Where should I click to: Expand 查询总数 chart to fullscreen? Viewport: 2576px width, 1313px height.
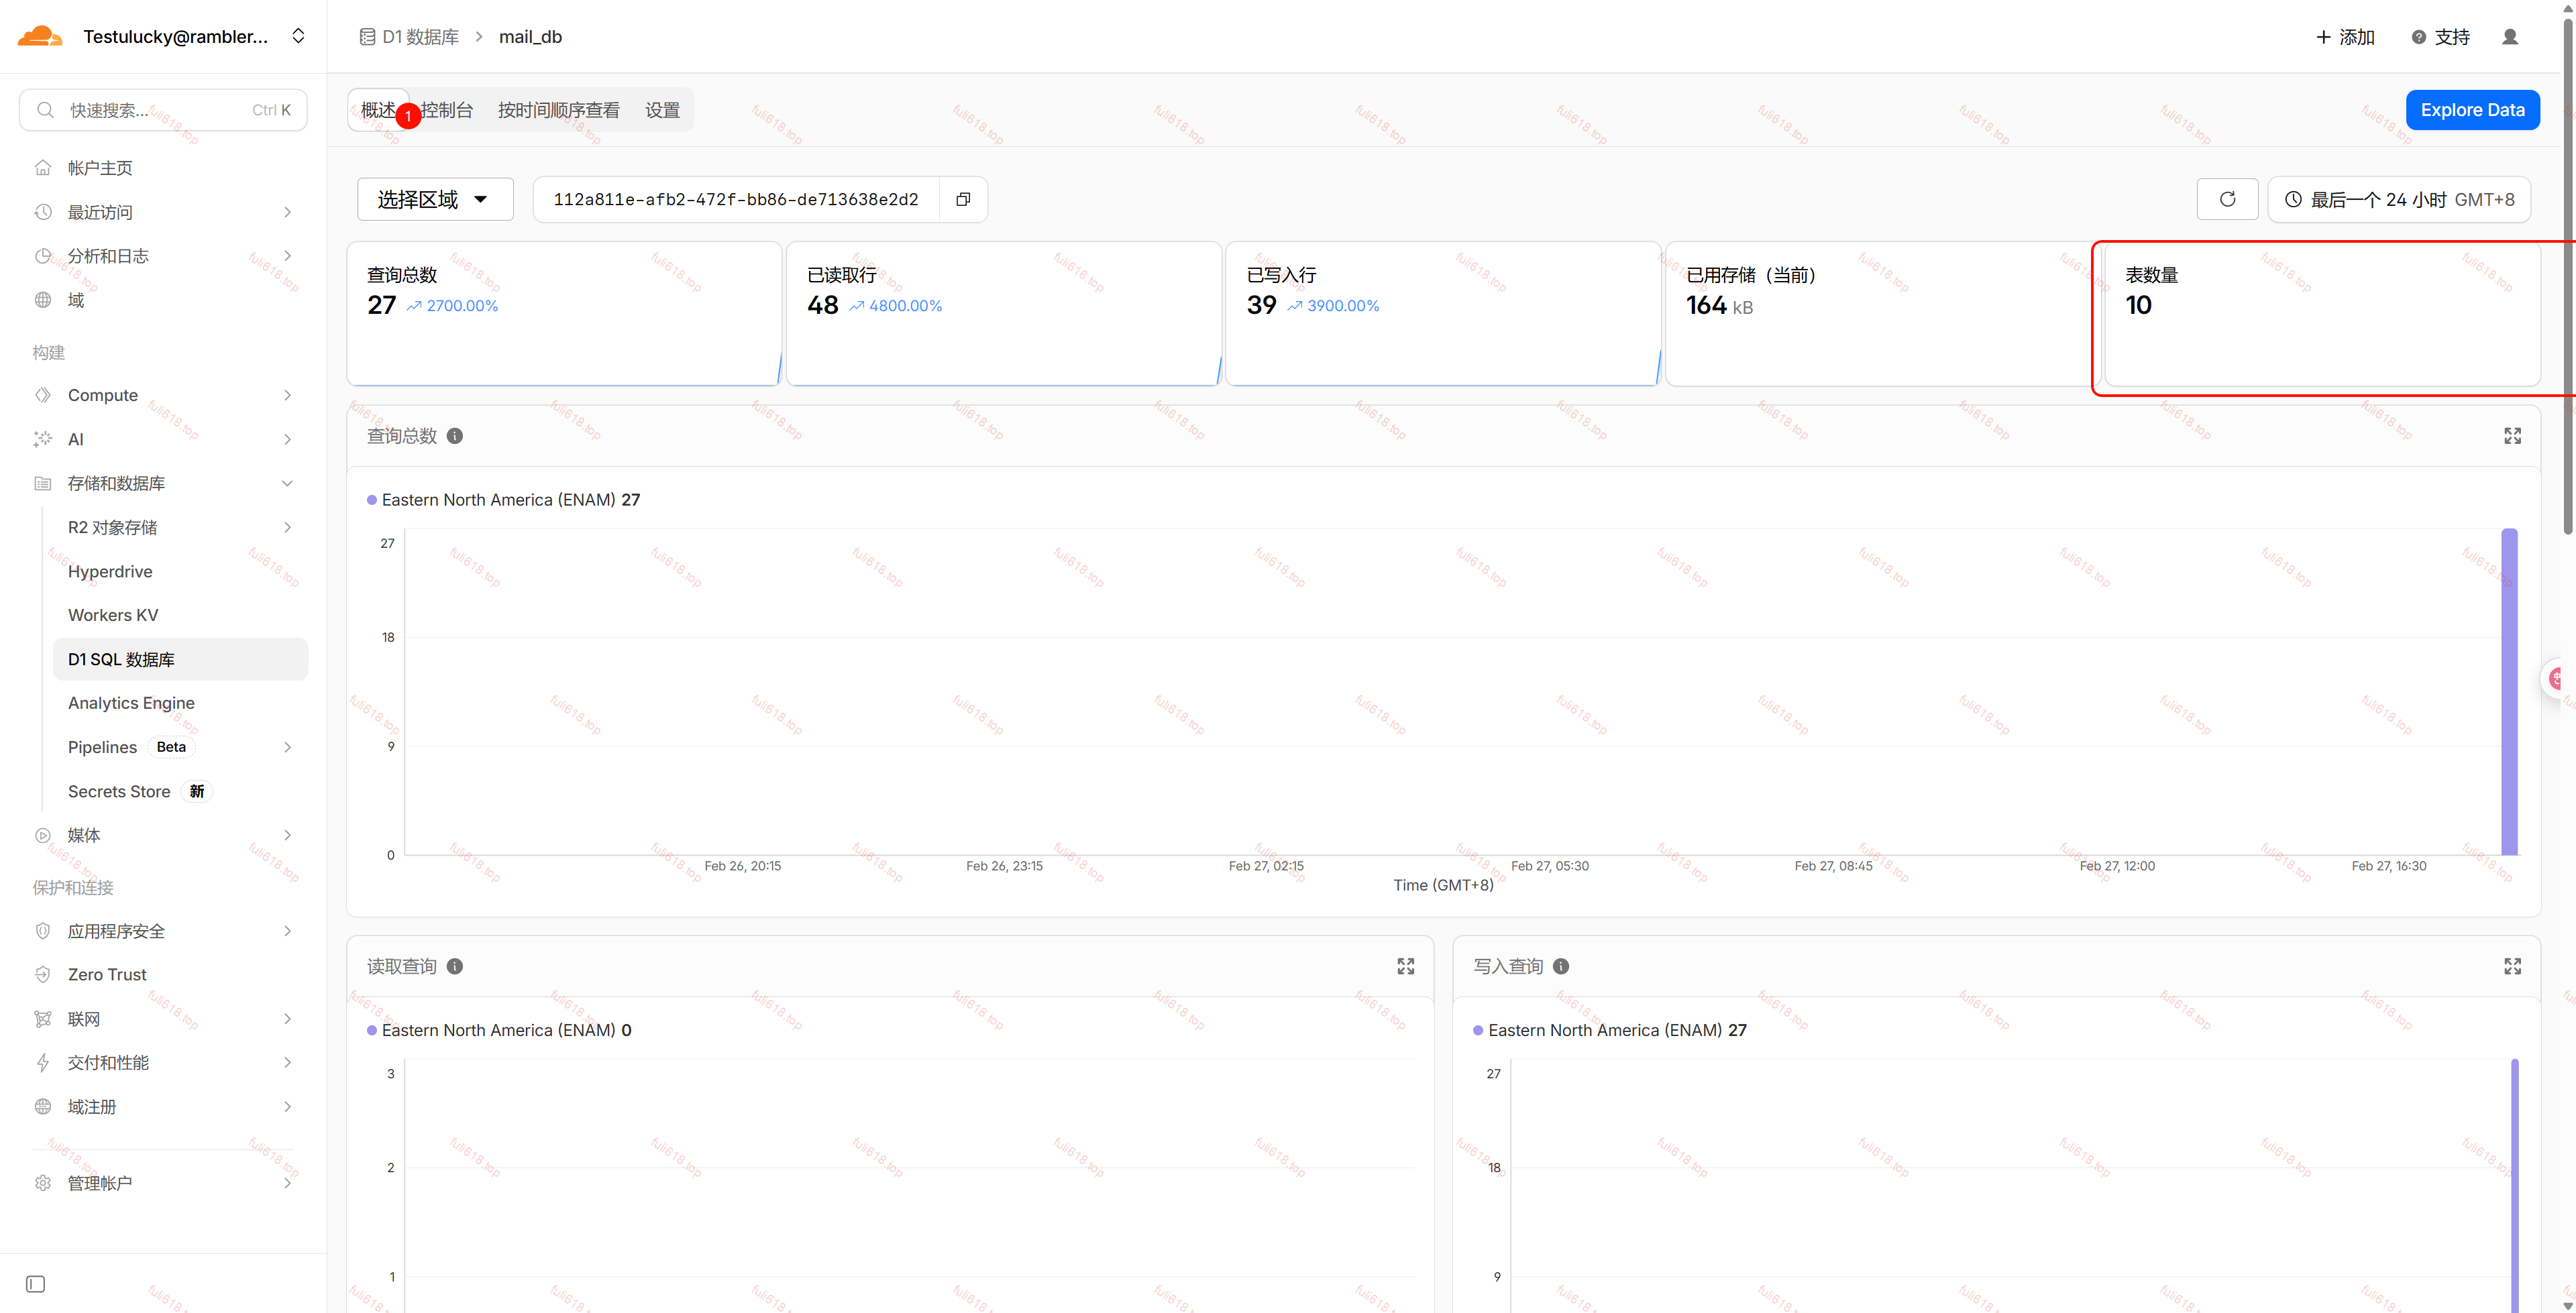2512,436
